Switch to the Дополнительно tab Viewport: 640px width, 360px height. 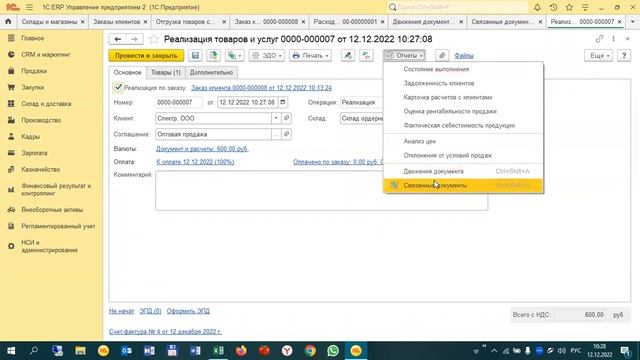[x=211, y=72]
